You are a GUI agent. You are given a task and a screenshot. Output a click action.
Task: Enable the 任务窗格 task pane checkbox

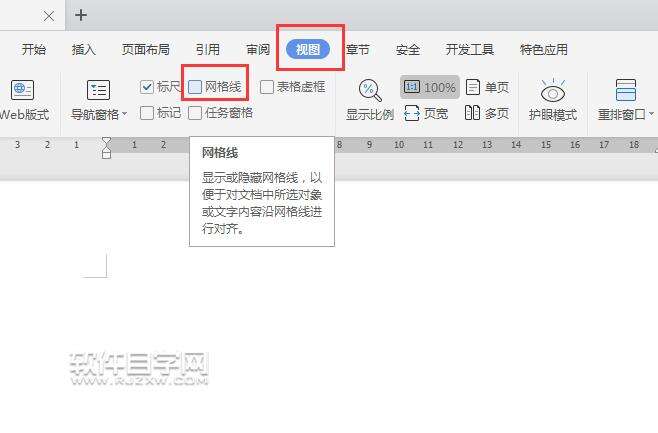pos(195,113)
